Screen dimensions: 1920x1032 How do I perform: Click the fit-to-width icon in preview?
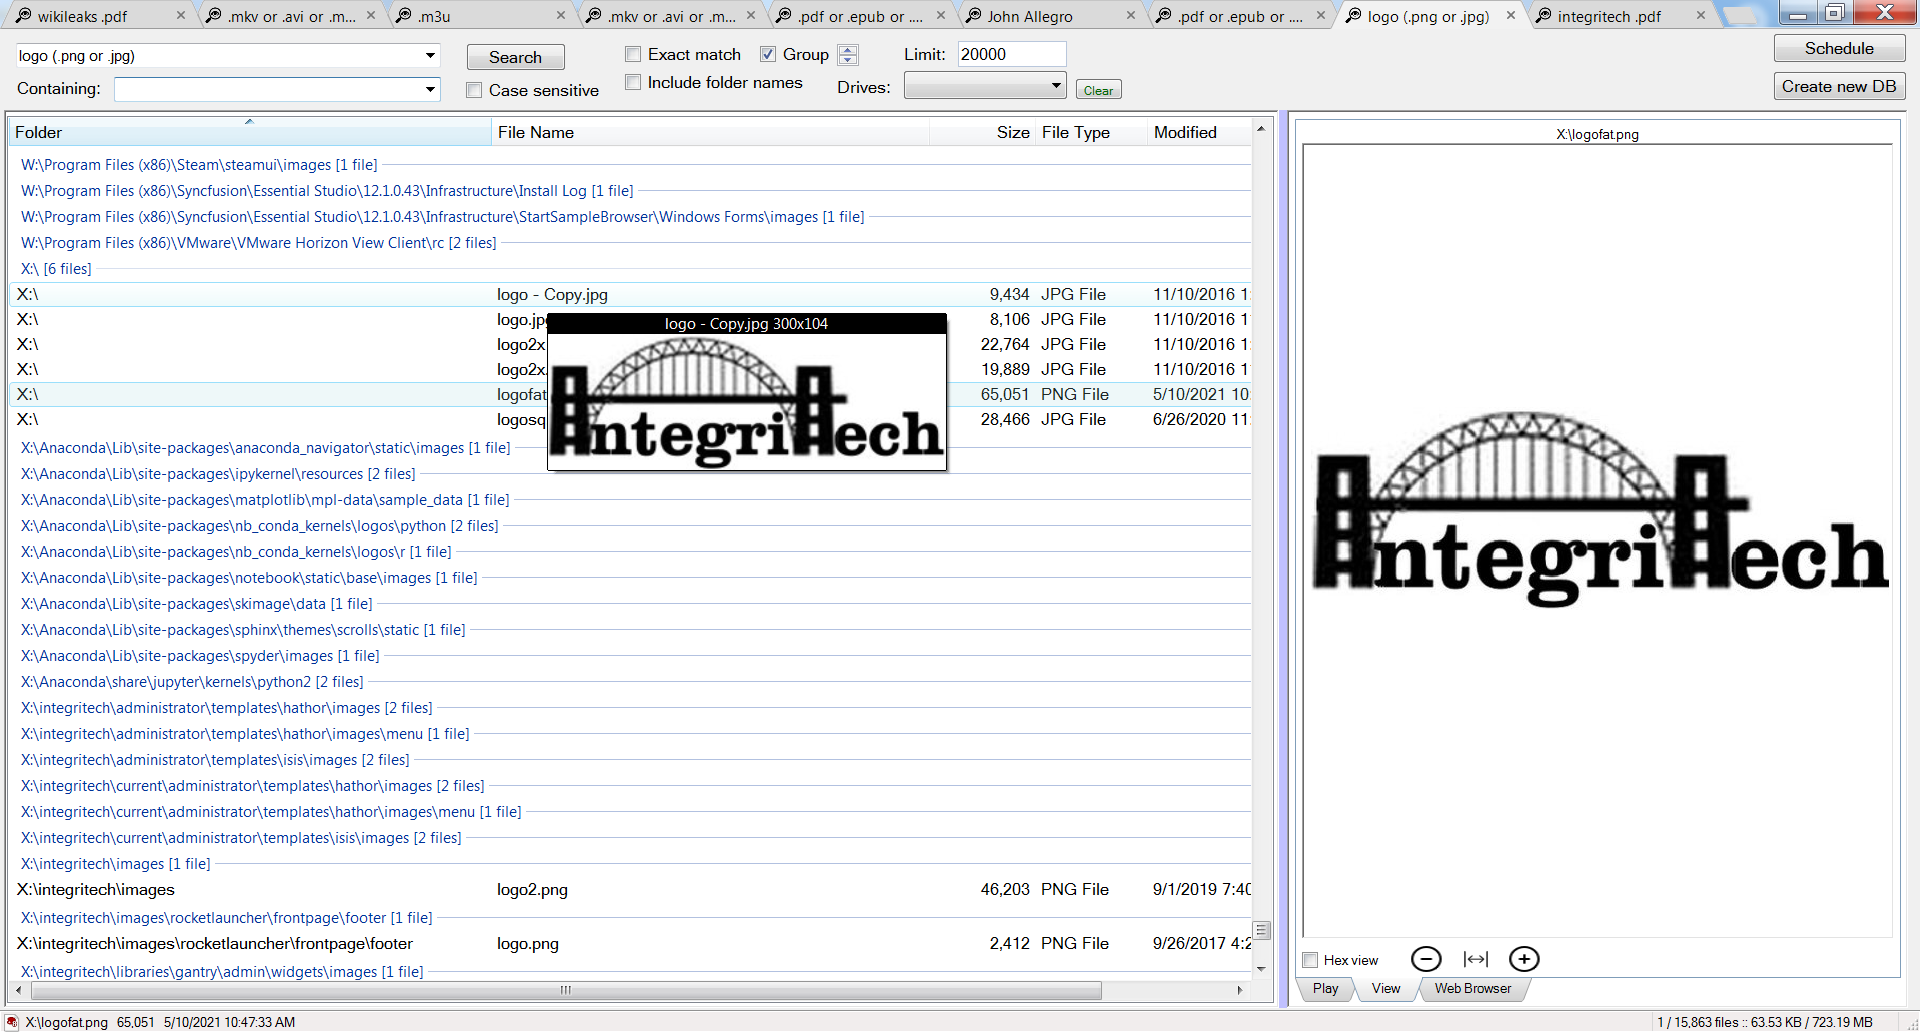tap(1476, 960)
